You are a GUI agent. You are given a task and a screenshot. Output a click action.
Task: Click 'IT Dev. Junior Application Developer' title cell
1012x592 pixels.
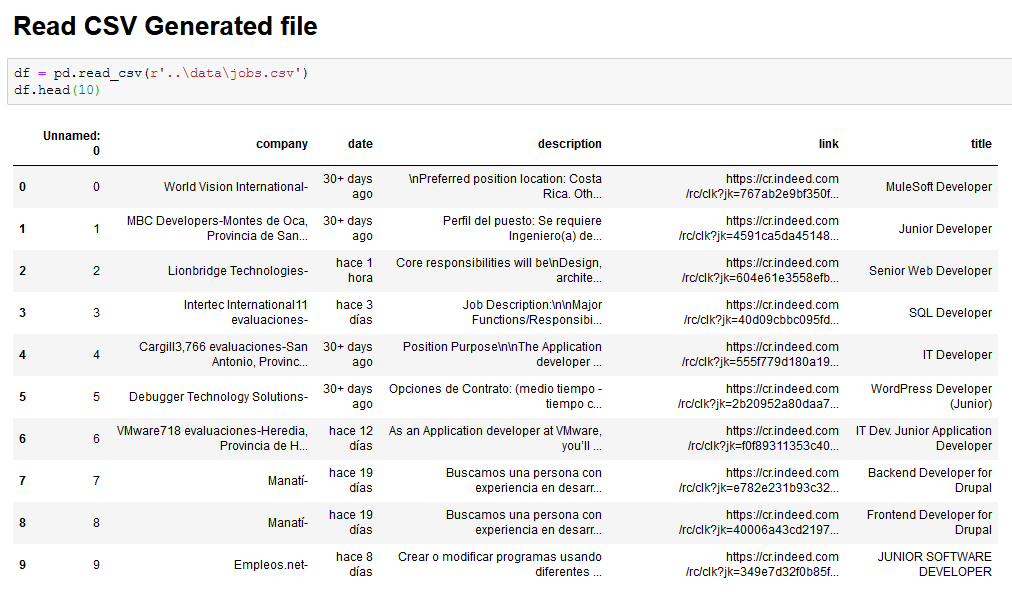[x=924, y=438]
